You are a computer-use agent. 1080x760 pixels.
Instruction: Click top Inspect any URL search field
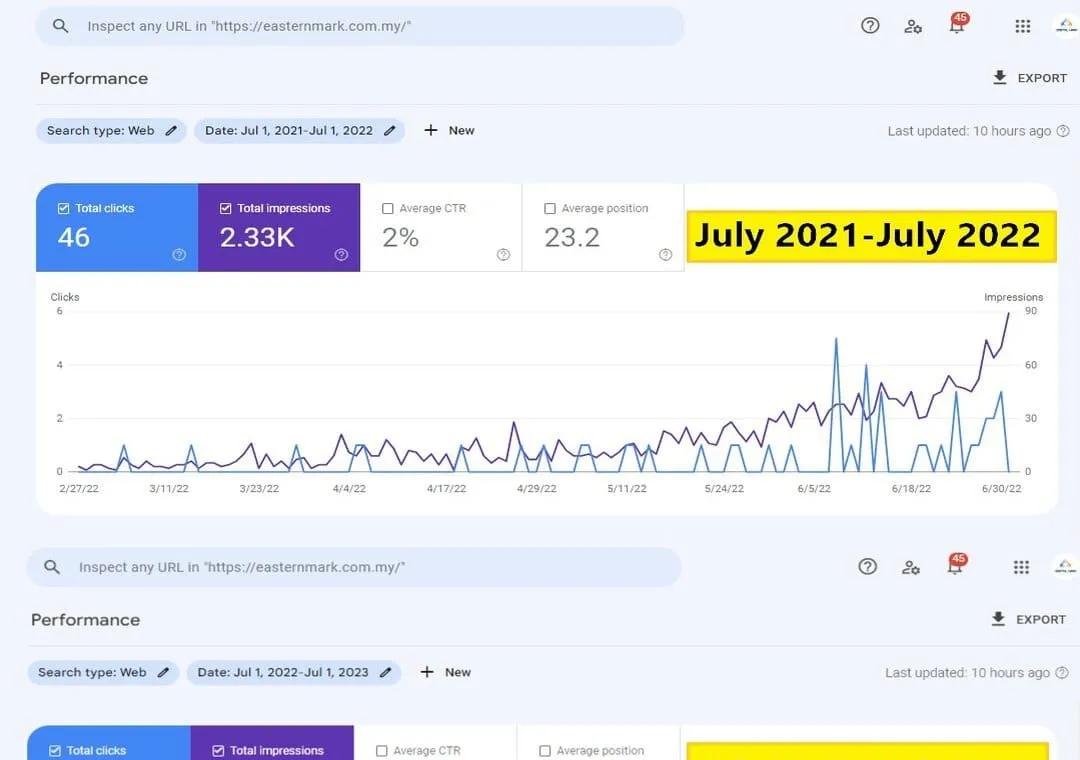(360, 26)
